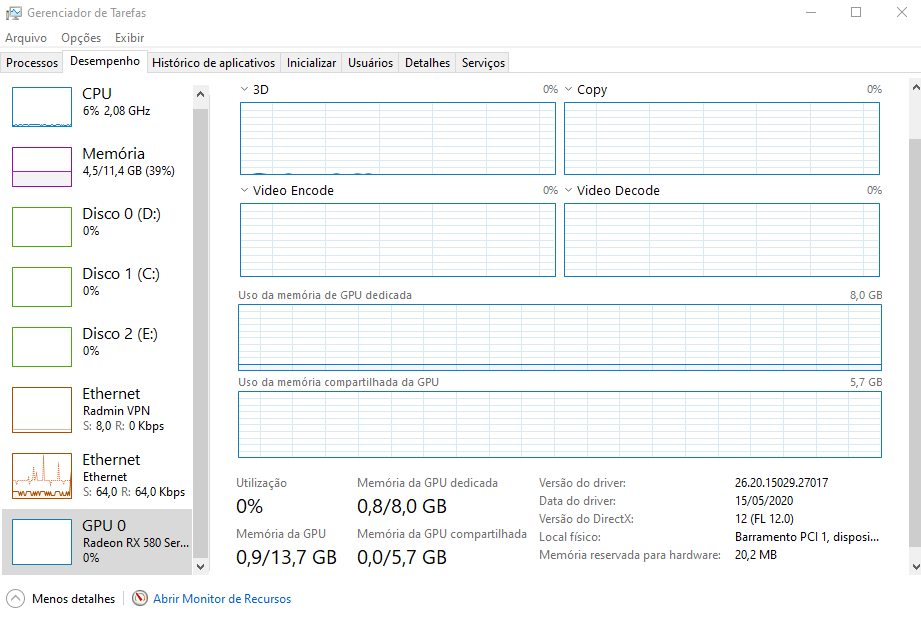Select the Disco 1 (C:) graph icon
Screen dimensions: 921x617
42,287
